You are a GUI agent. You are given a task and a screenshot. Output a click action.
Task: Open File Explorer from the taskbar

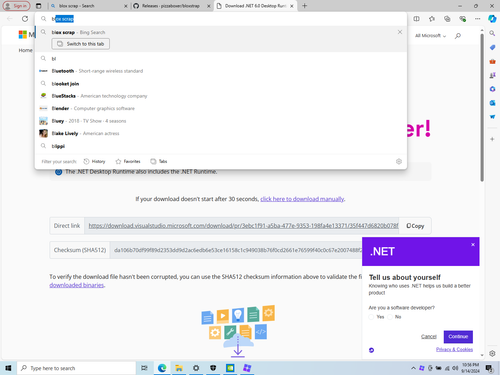click(x=179, y=368)
